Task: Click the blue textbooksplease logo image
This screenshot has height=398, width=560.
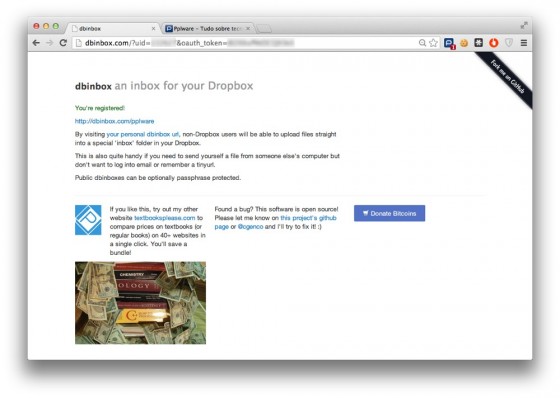Action: pos(88,220)
